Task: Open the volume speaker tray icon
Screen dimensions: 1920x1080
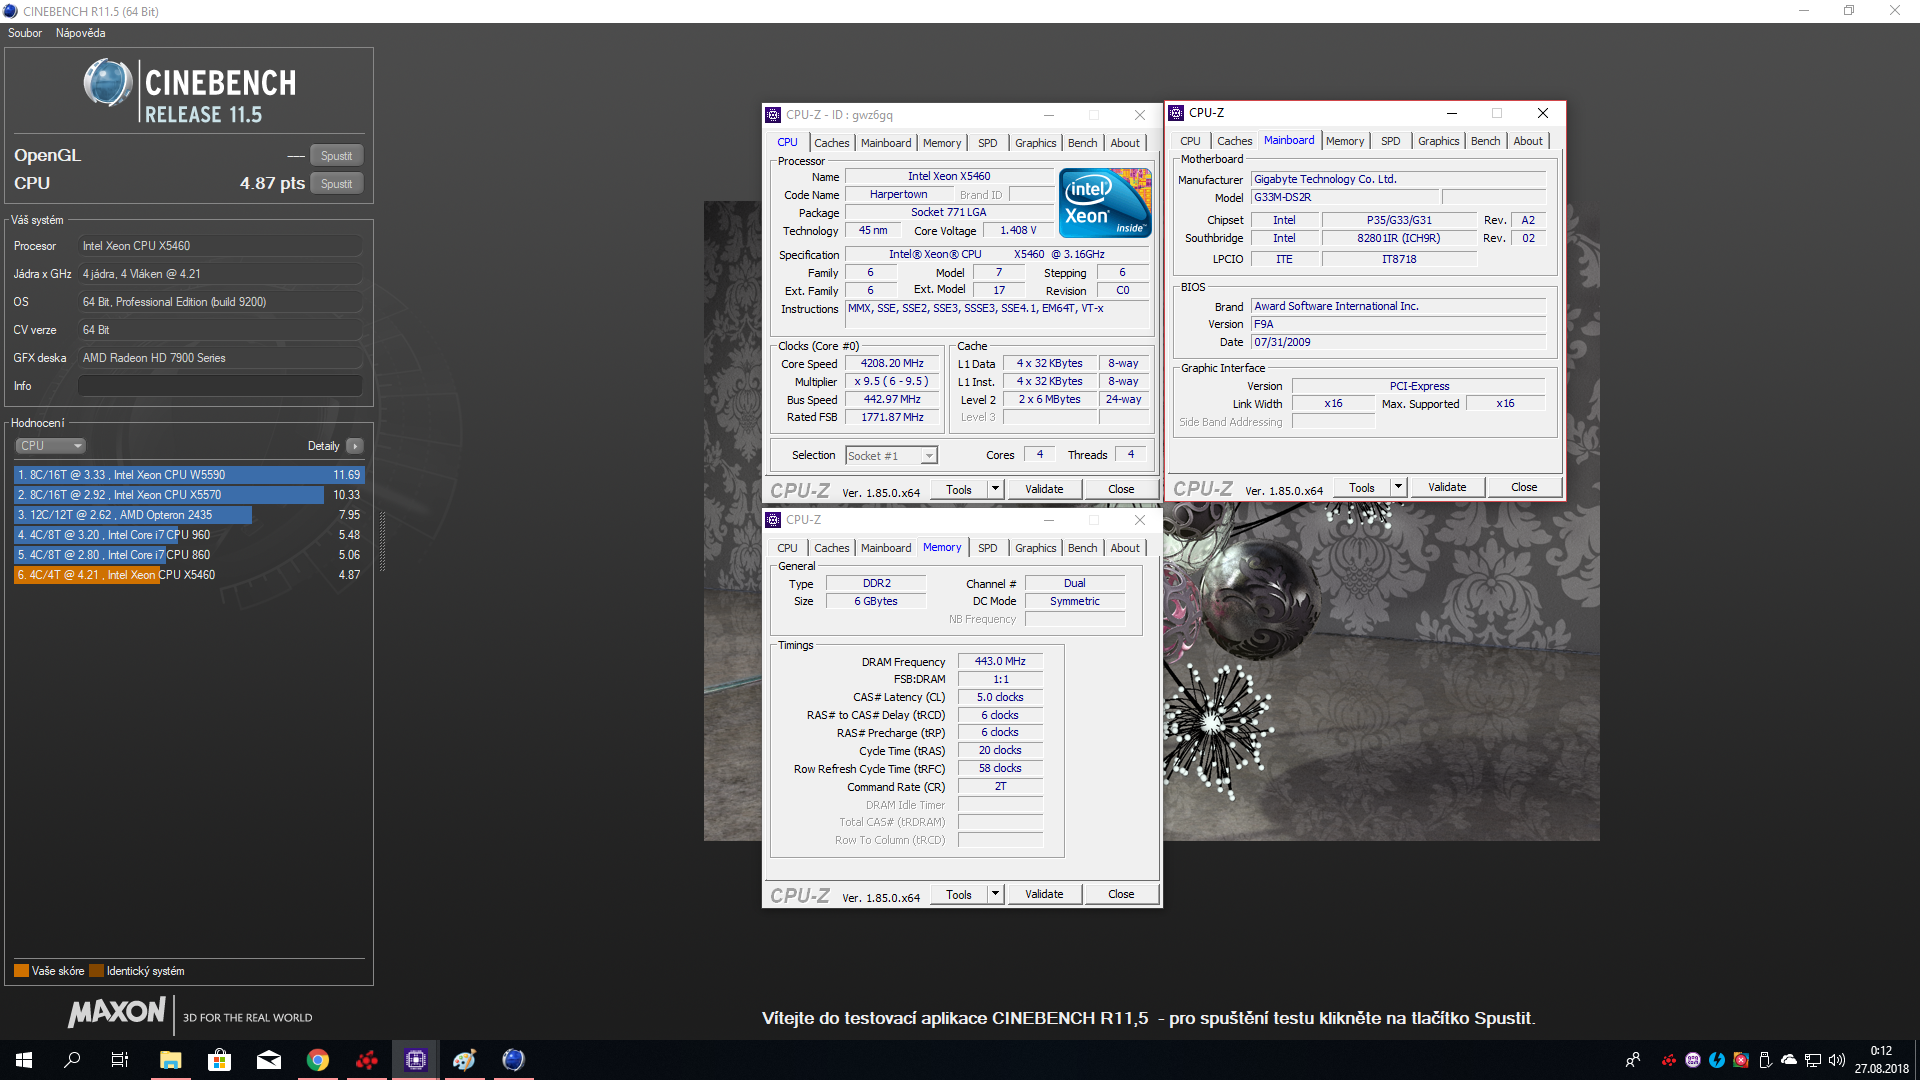Action: (x=1837, y=1060)
